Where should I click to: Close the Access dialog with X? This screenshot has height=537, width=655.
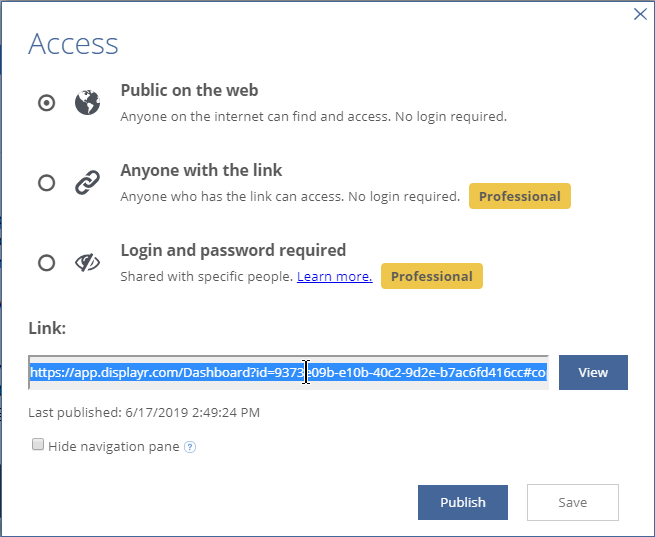(640, 14)
